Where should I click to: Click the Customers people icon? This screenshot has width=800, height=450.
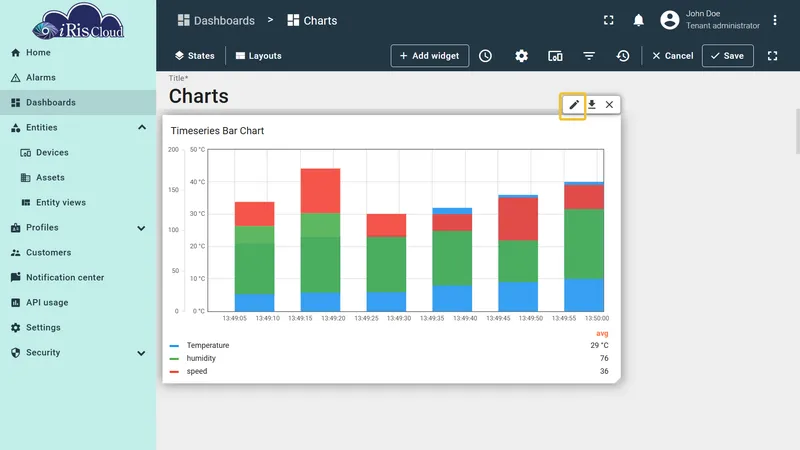click(x=15, y=253)
